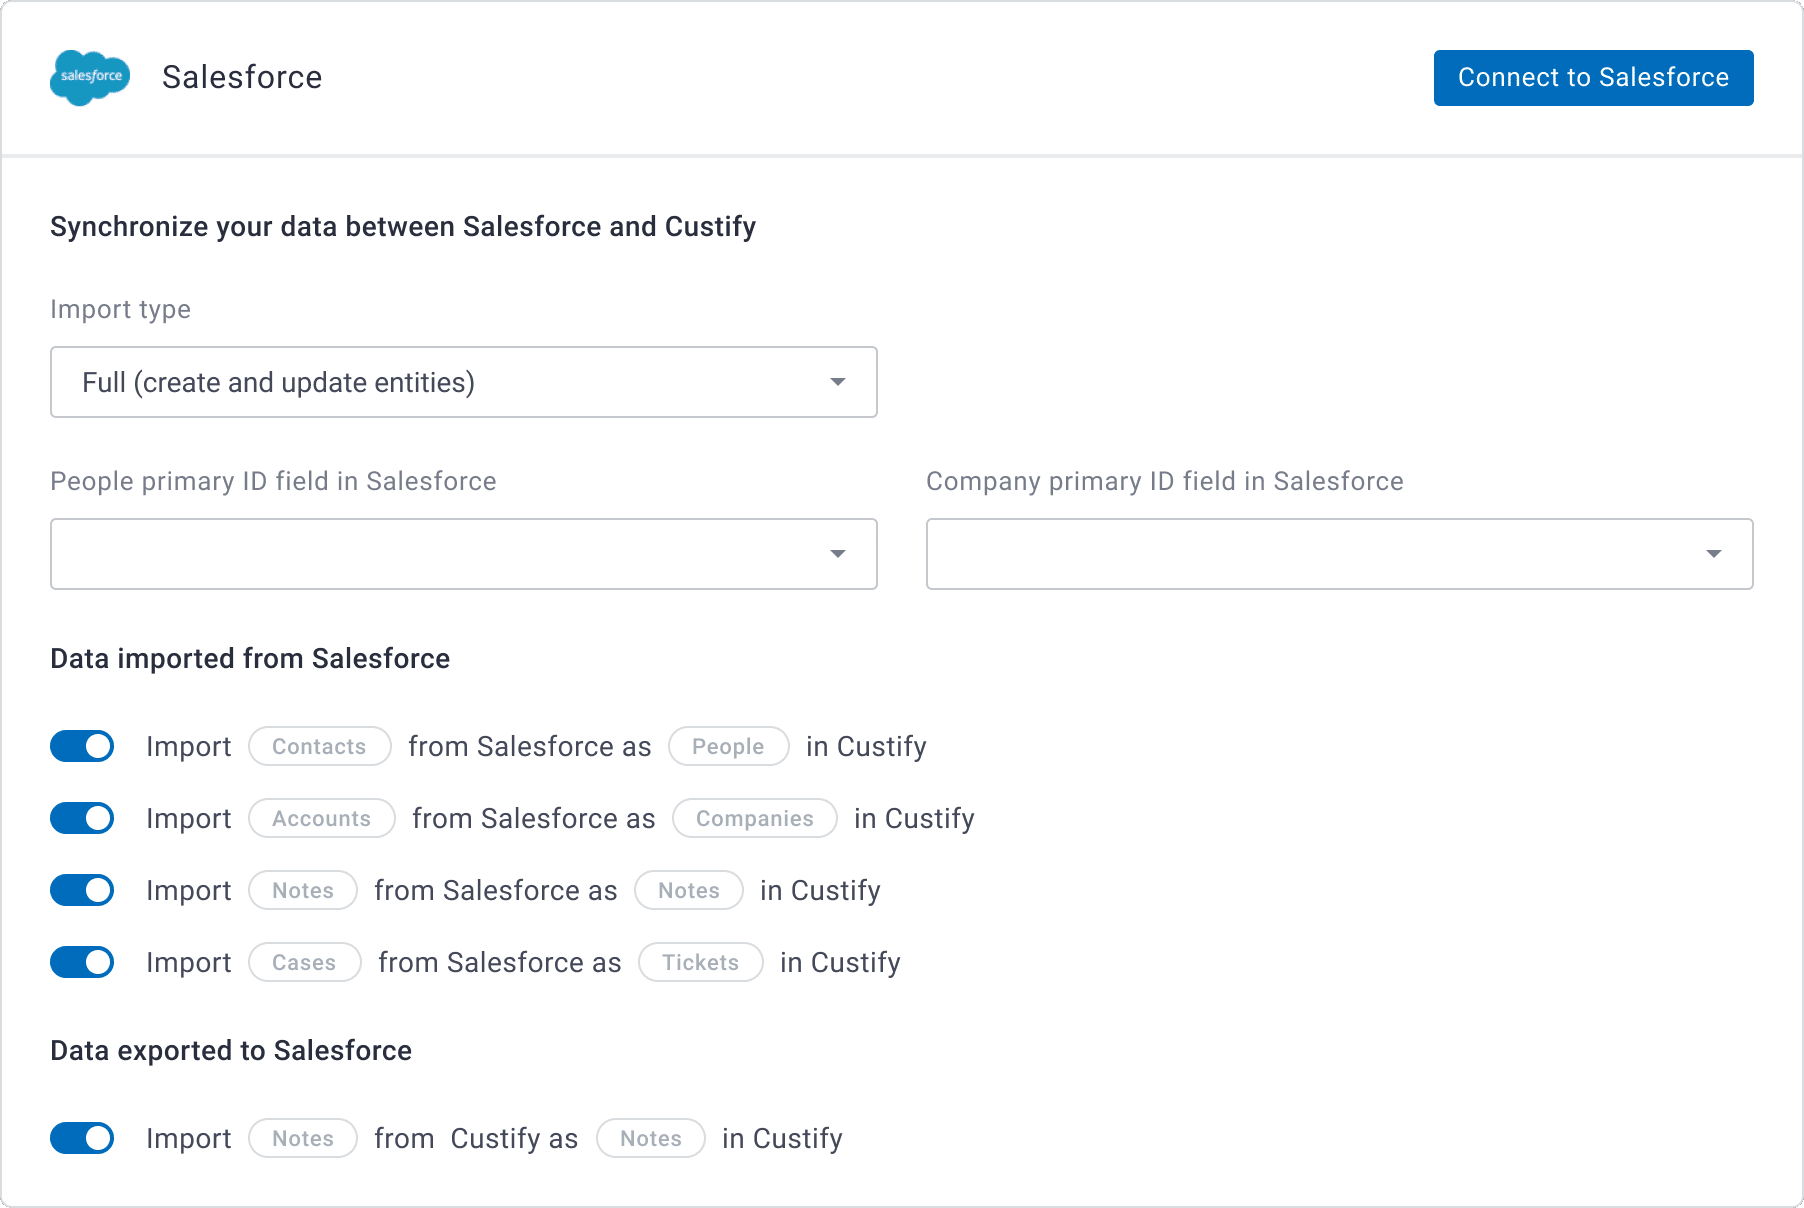Select the Cases tag
Screen dimensions: 1804x1208
tap(304, 962)
